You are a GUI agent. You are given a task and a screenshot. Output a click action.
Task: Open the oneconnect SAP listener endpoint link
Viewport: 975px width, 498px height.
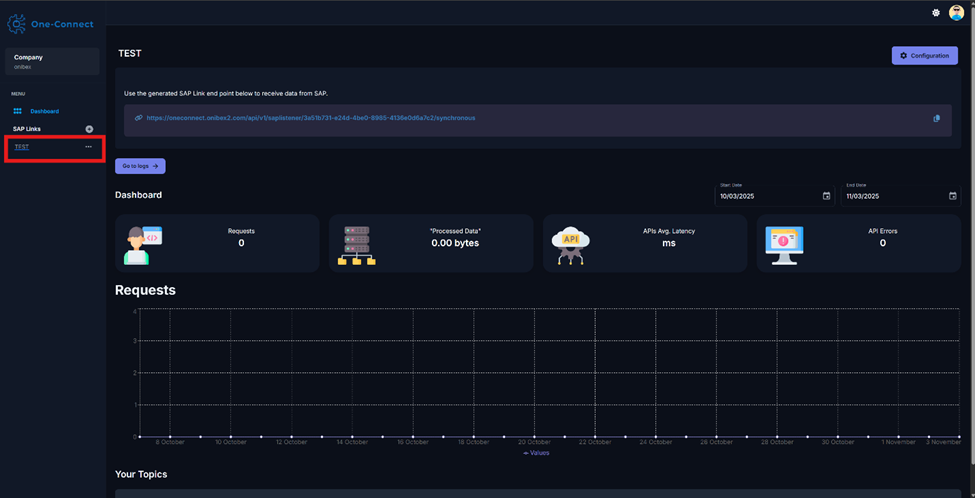(310, 118)
